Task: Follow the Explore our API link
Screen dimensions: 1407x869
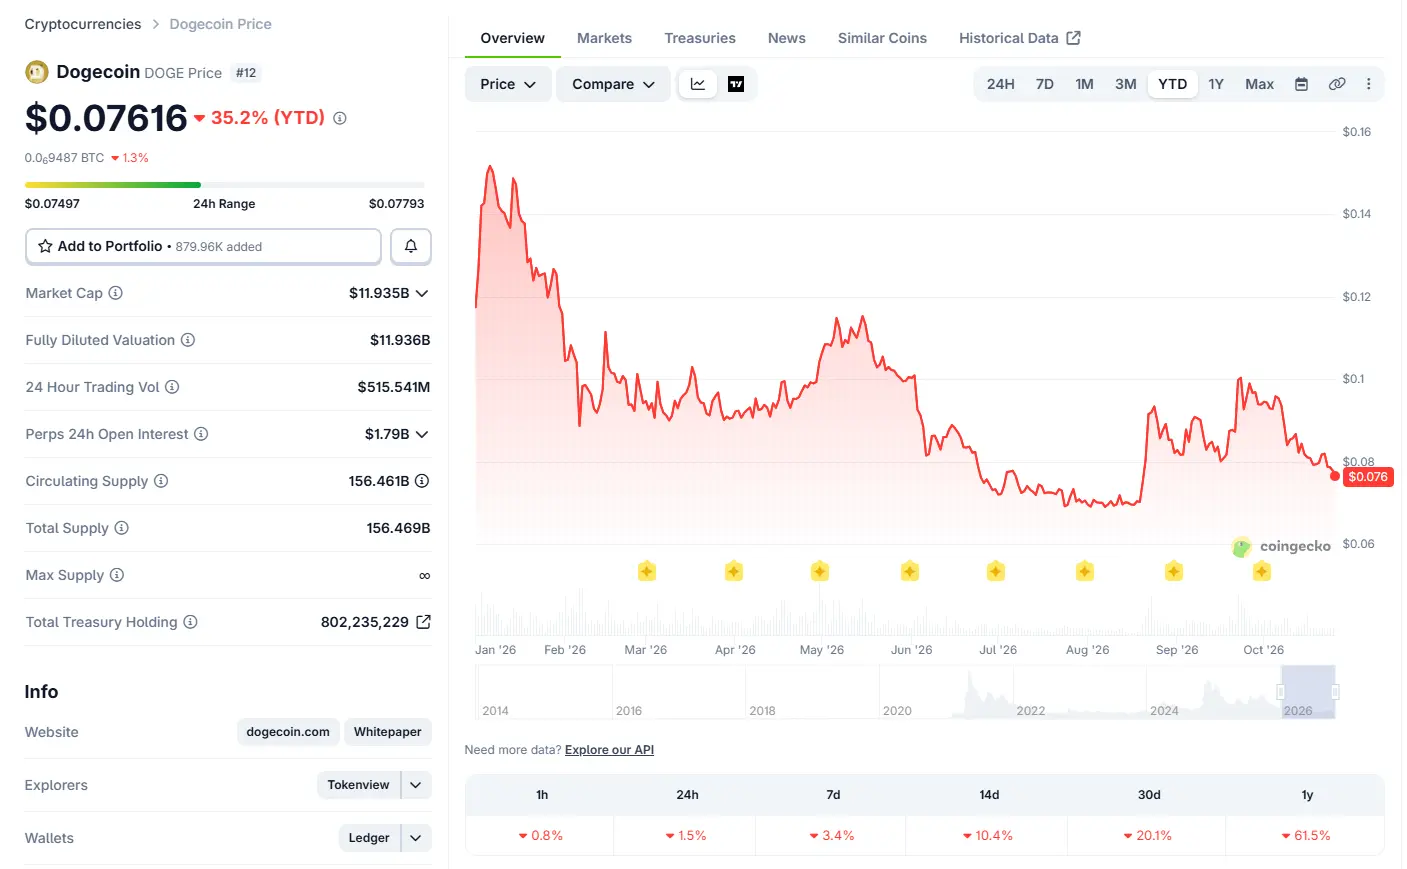Action: pos(609,750)
